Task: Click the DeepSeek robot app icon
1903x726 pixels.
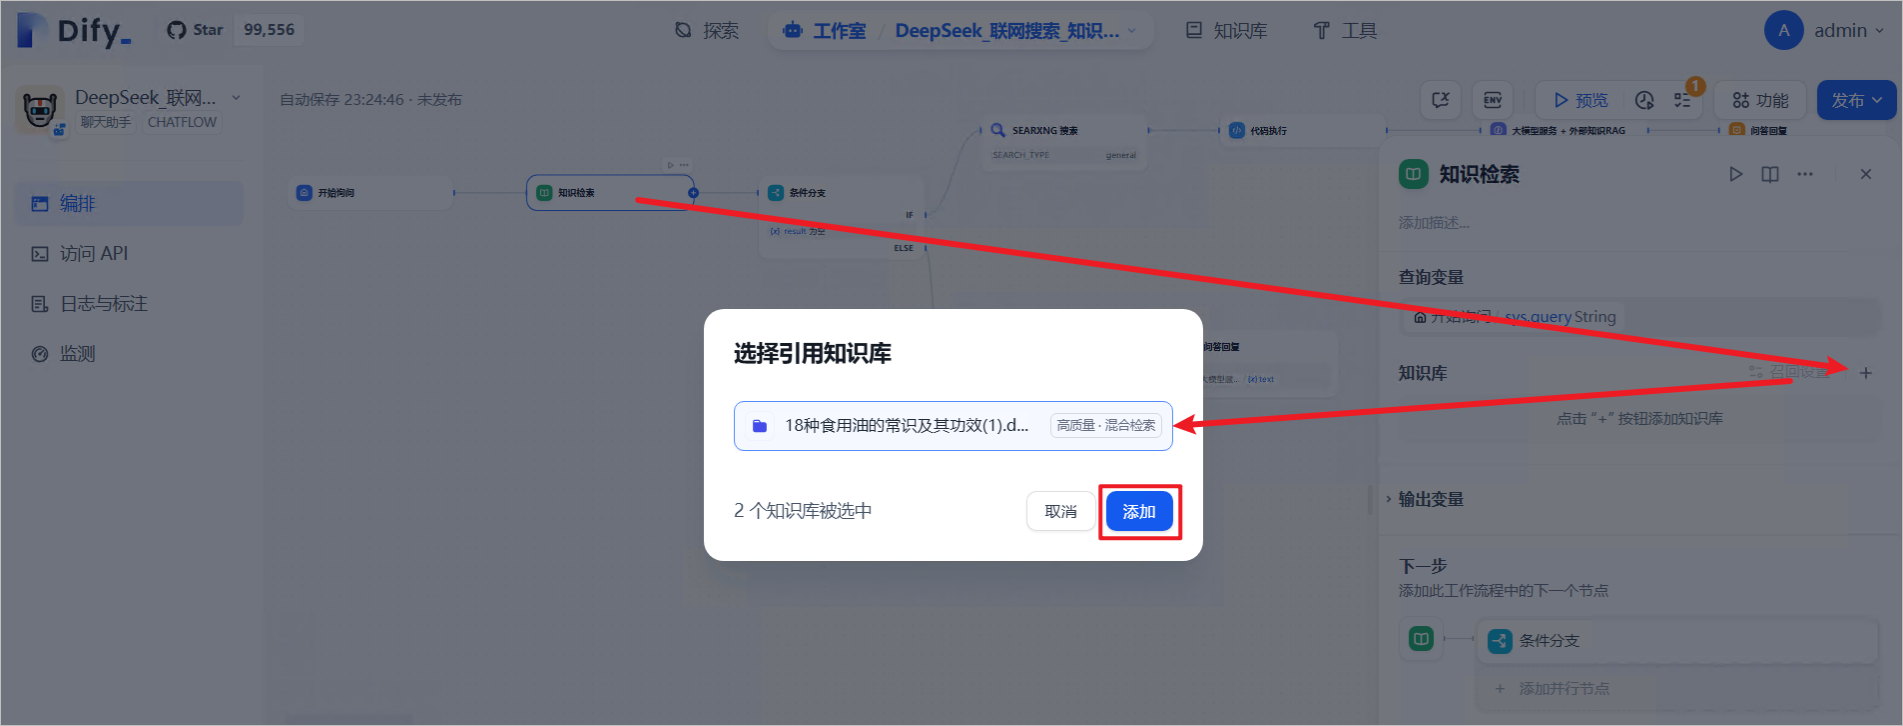Action: point(40,108)
